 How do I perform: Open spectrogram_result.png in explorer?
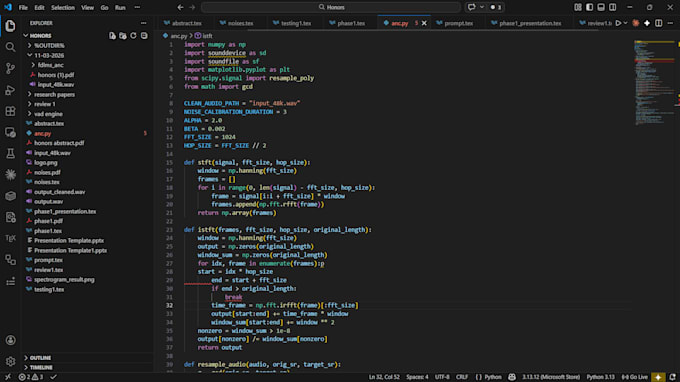[64, 280]
